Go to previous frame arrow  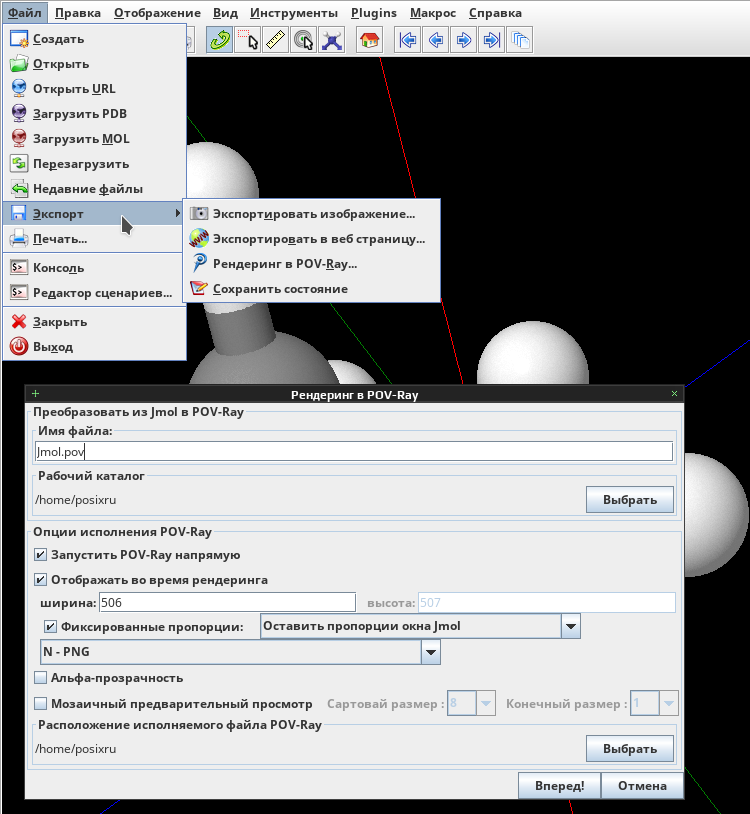click(x=435, y=40)
